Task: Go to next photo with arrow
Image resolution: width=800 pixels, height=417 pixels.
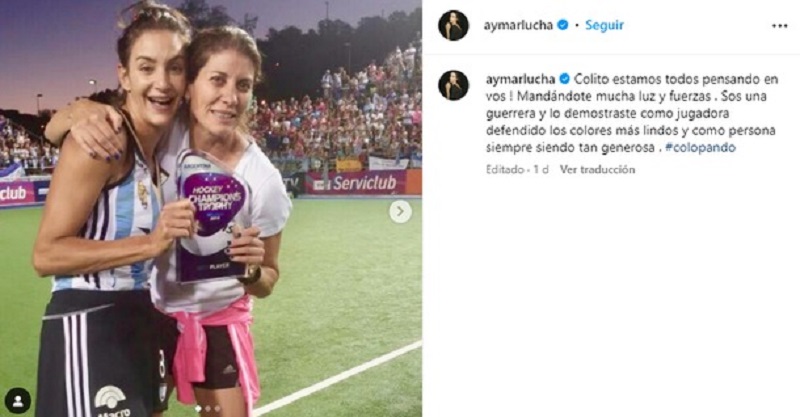Action: 401,211
